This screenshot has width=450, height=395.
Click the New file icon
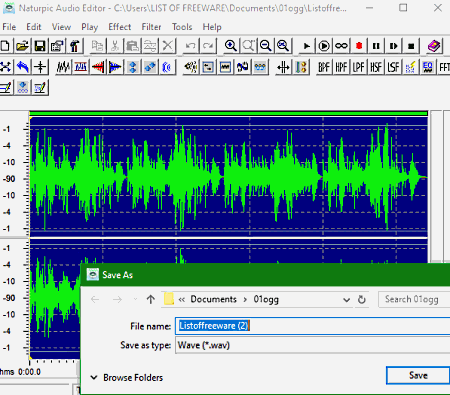(5, 46)
